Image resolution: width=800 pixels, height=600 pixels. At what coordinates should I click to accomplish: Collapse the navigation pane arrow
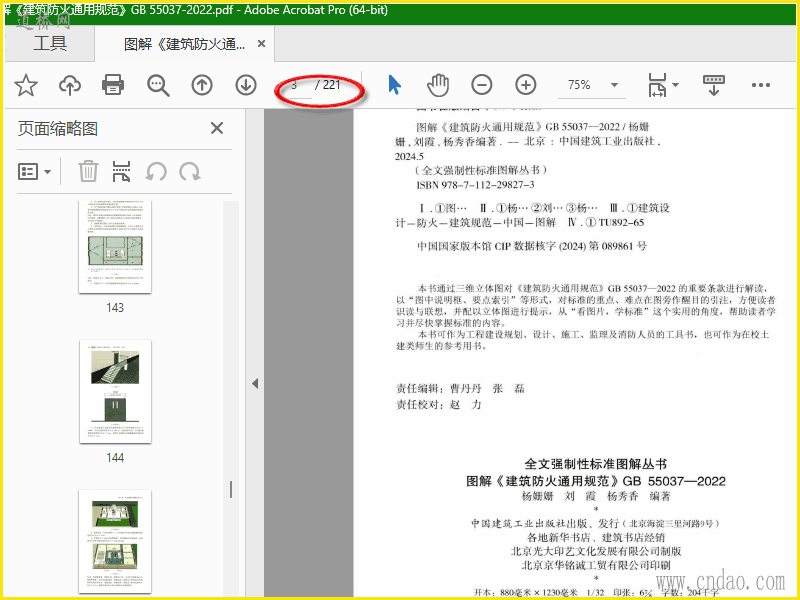point(255,384)
